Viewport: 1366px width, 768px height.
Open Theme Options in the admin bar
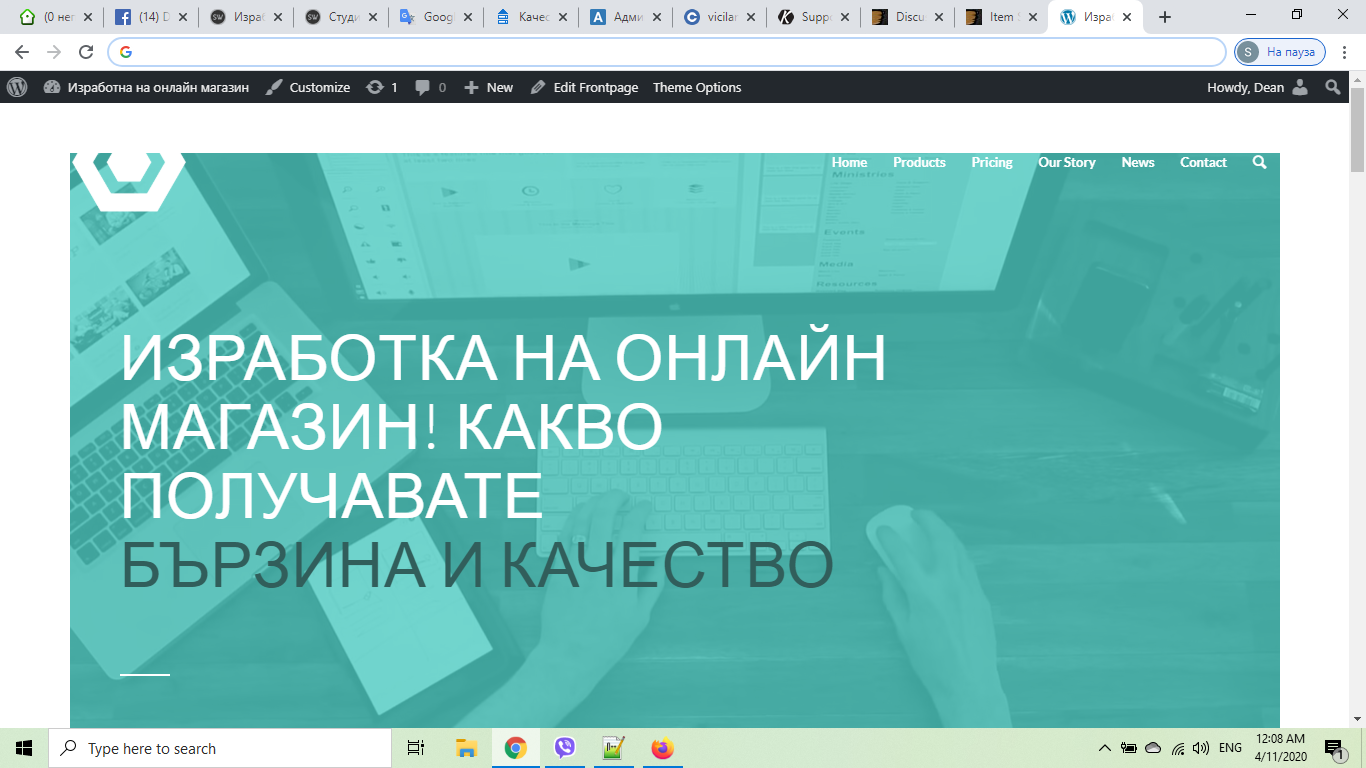(x=697, y=87)
